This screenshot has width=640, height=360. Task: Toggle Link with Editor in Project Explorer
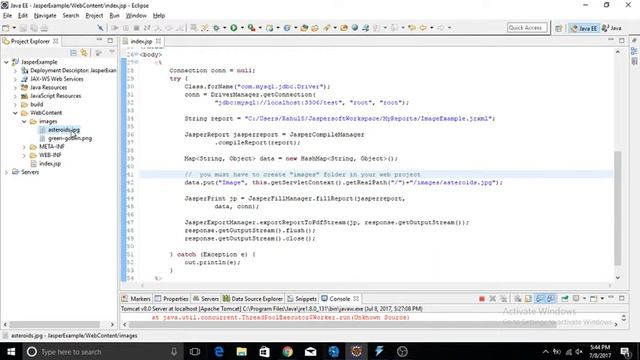(84, 53)
